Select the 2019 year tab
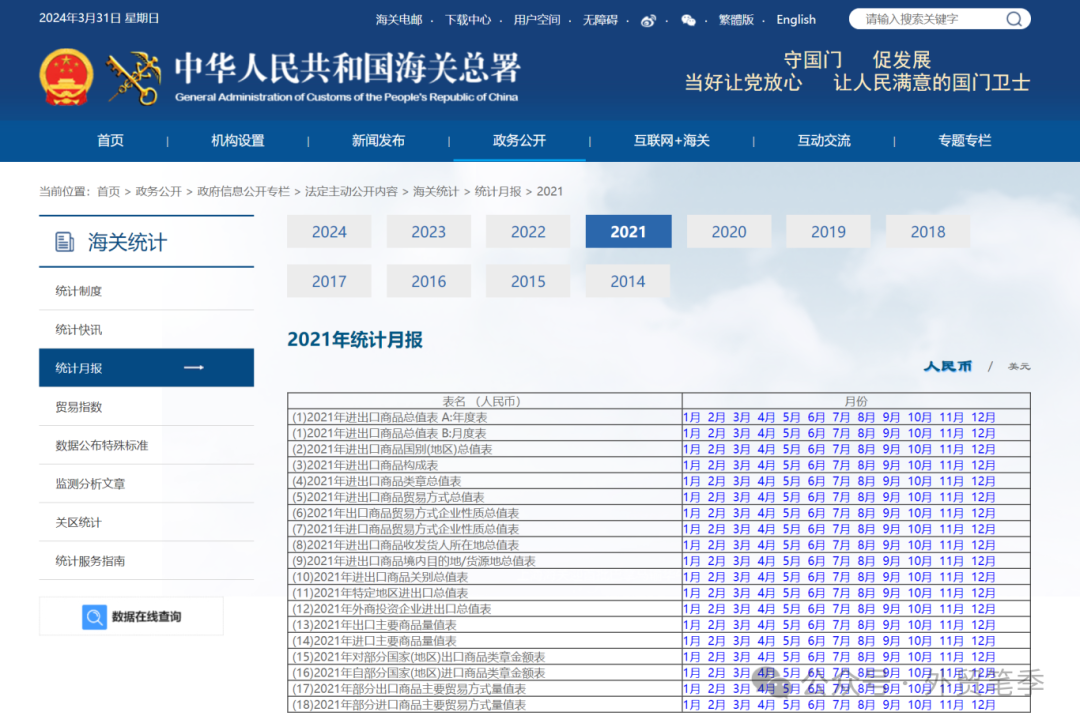This screenshot has height=727, width=1080. point(828,232)
